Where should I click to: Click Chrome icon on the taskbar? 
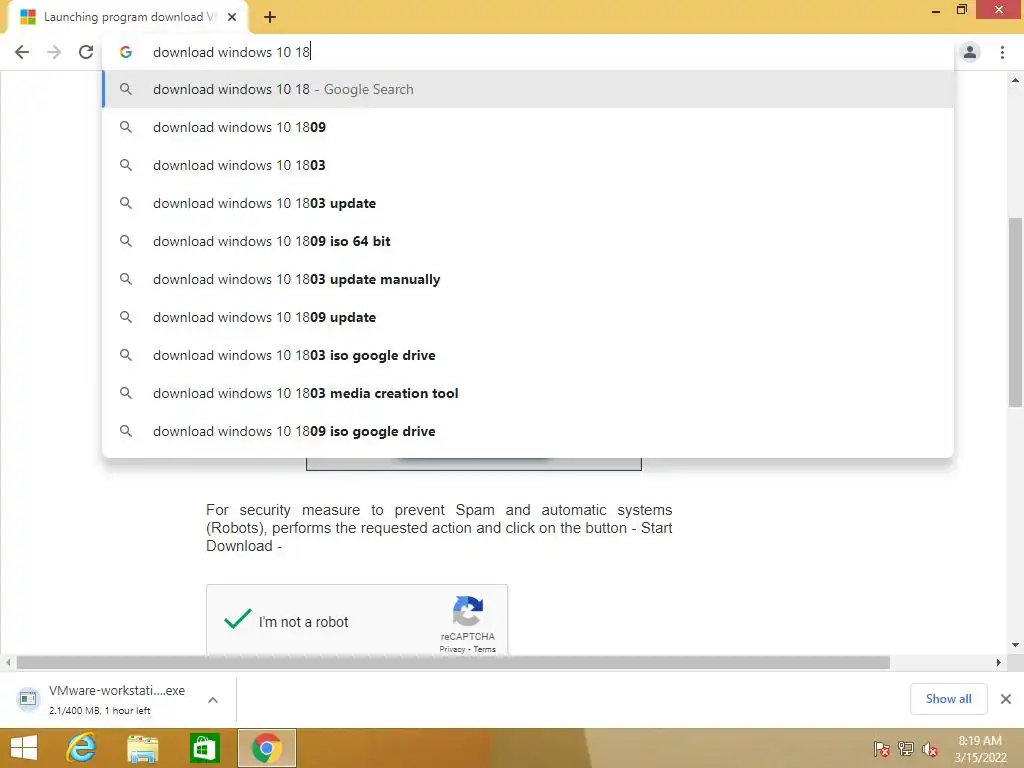pos(266,748)
